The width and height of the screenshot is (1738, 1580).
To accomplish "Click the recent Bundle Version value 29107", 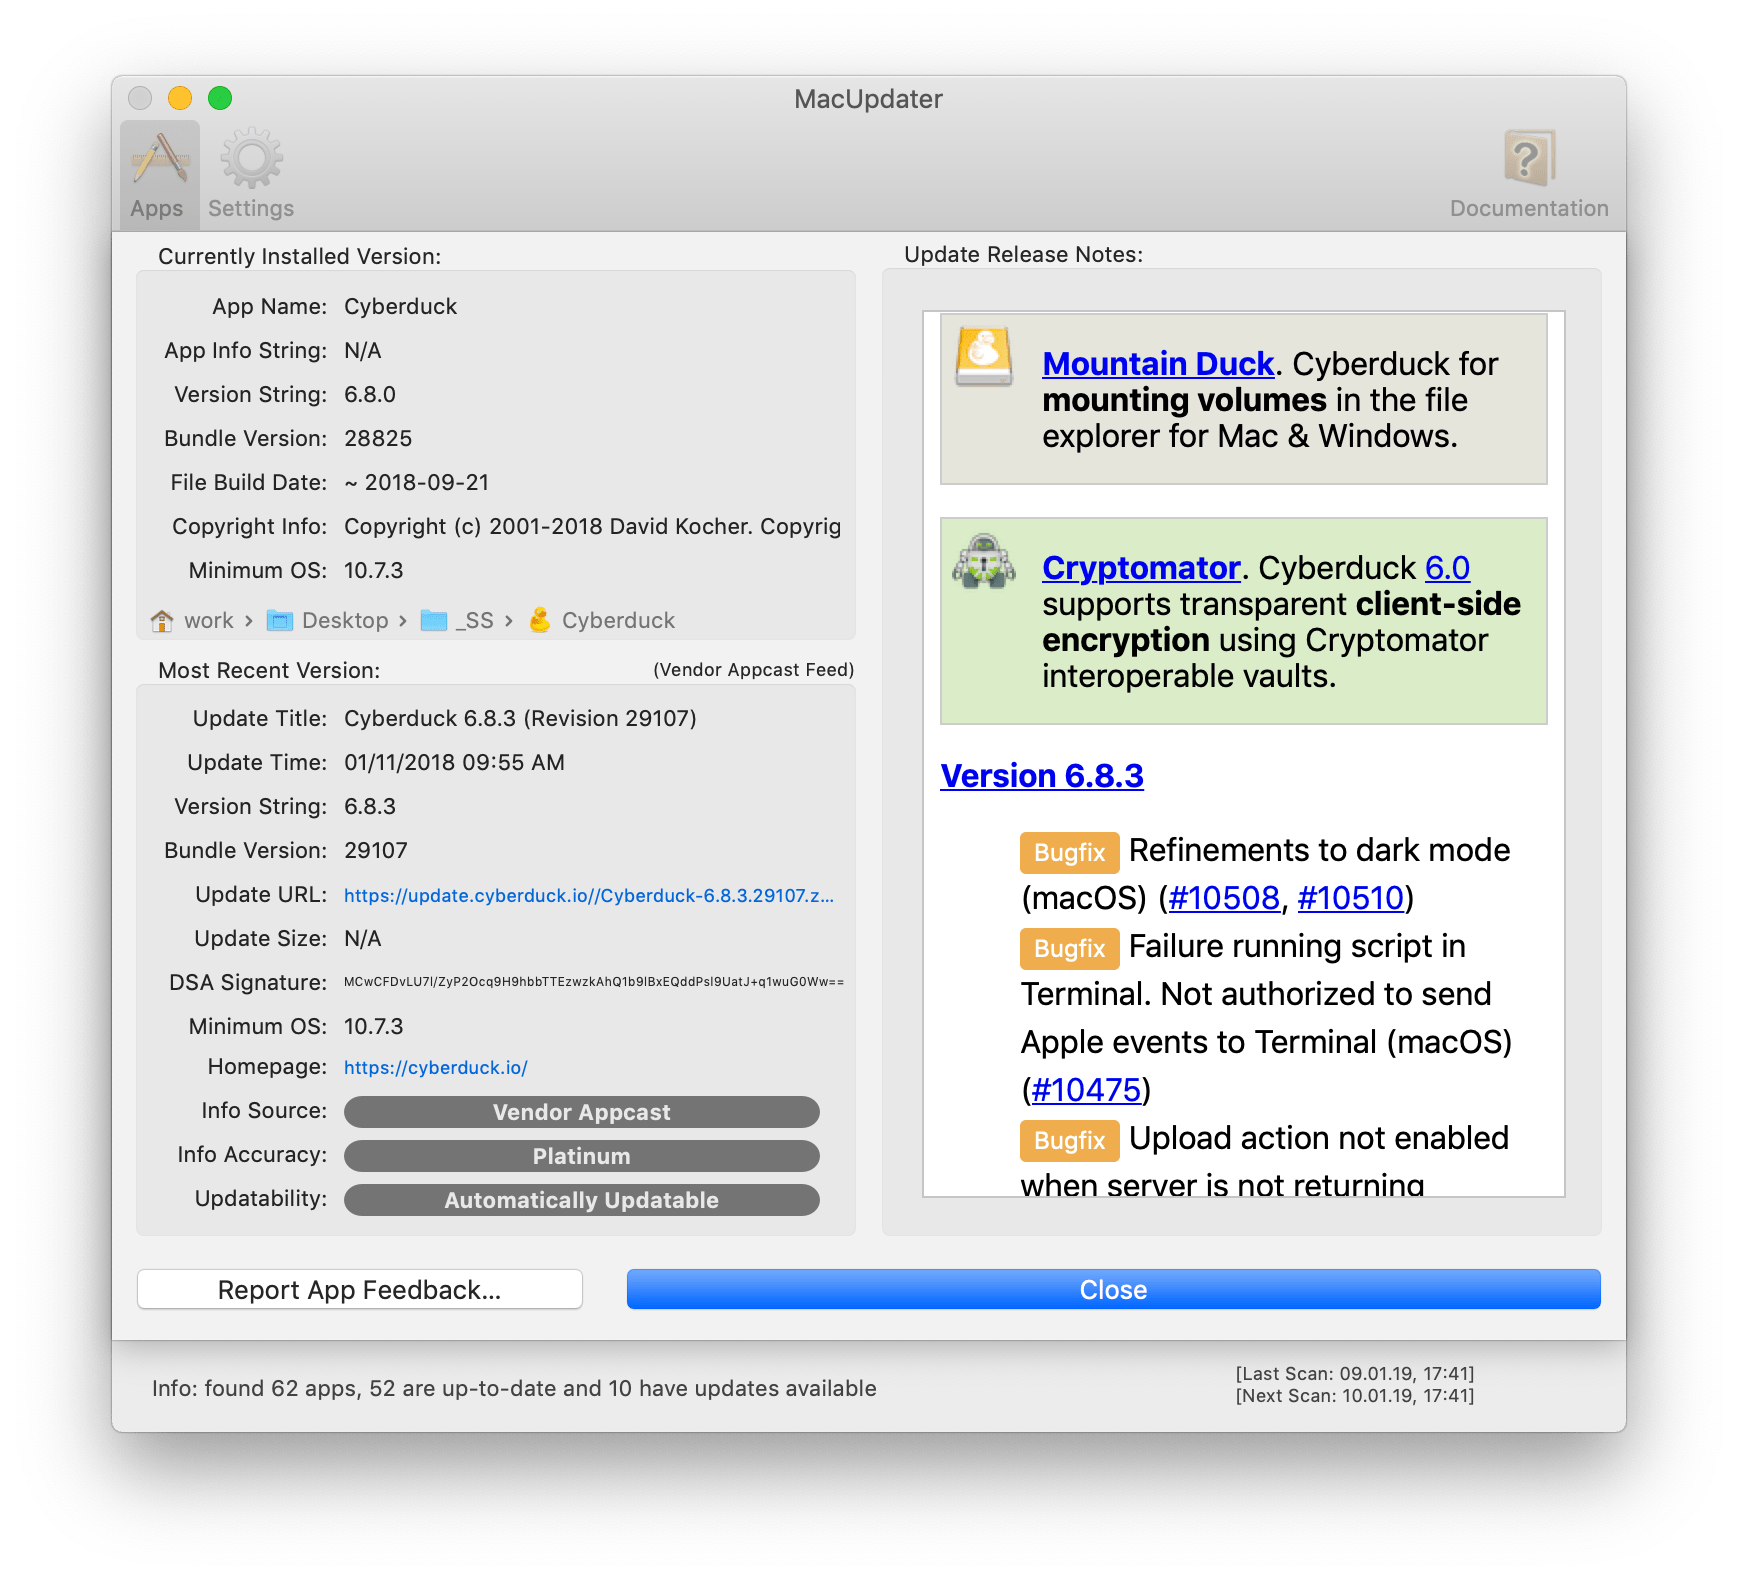I will tap(376, 851).
